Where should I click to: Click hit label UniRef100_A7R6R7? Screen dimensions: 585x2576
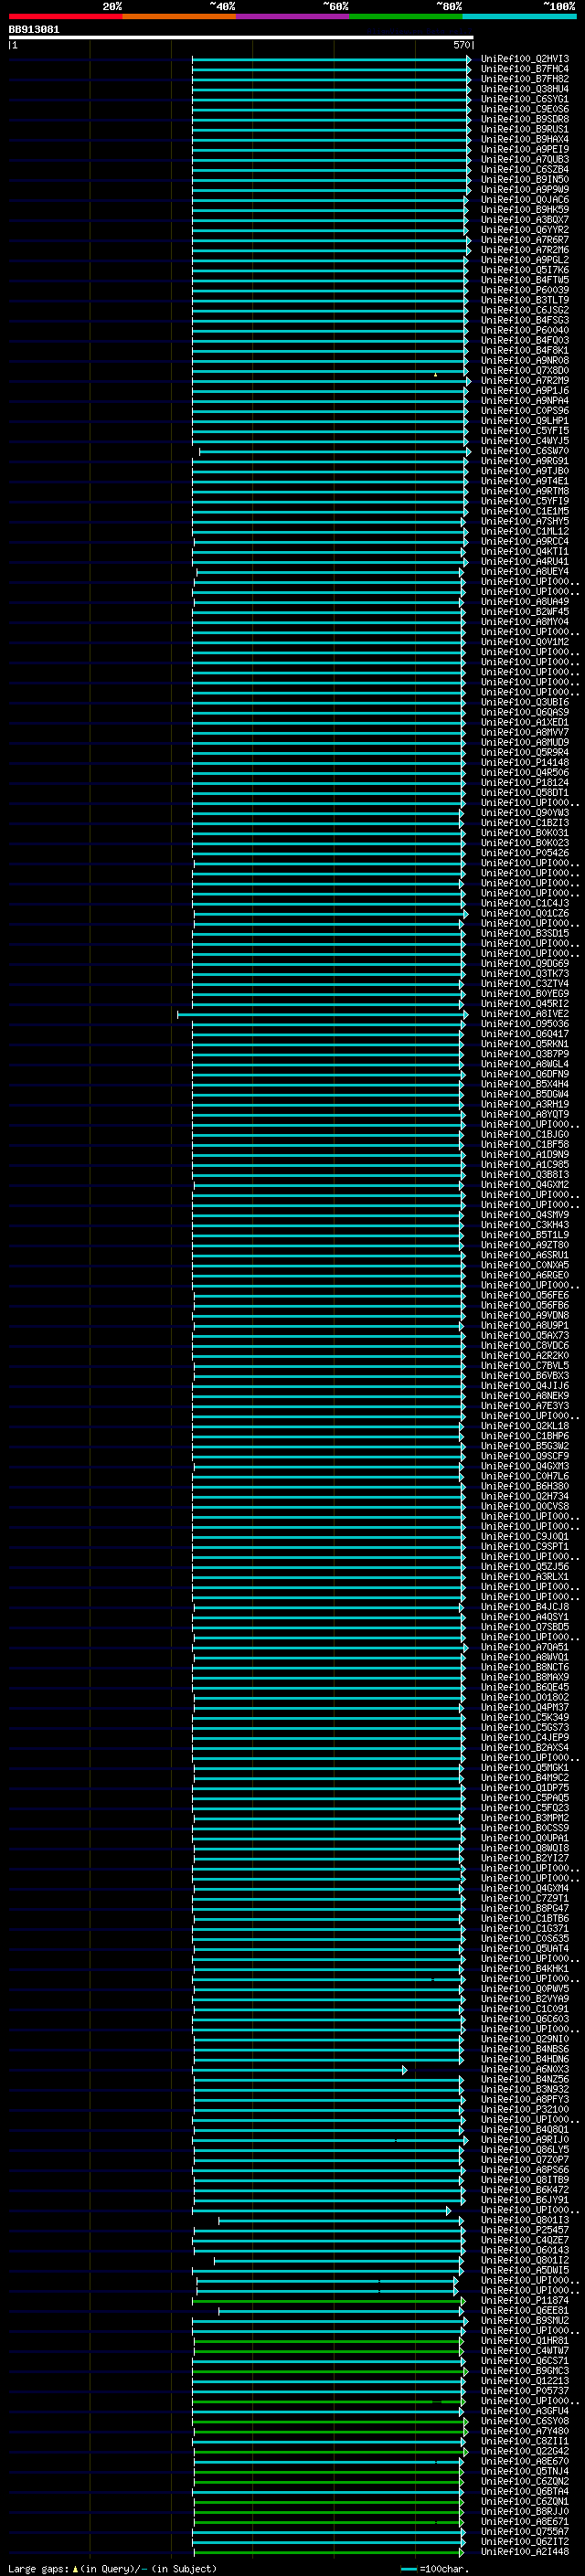pyautogui.click(x=525, y=241)
